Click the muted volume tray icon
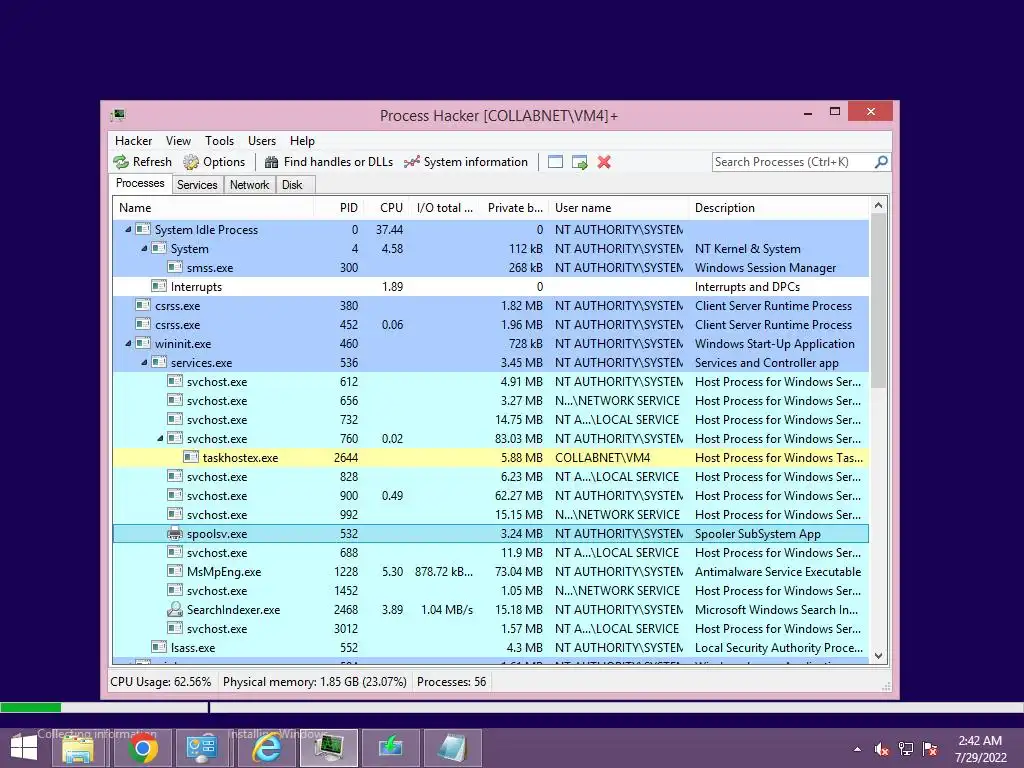This screenshot has width=1024, height=768. 881,749
